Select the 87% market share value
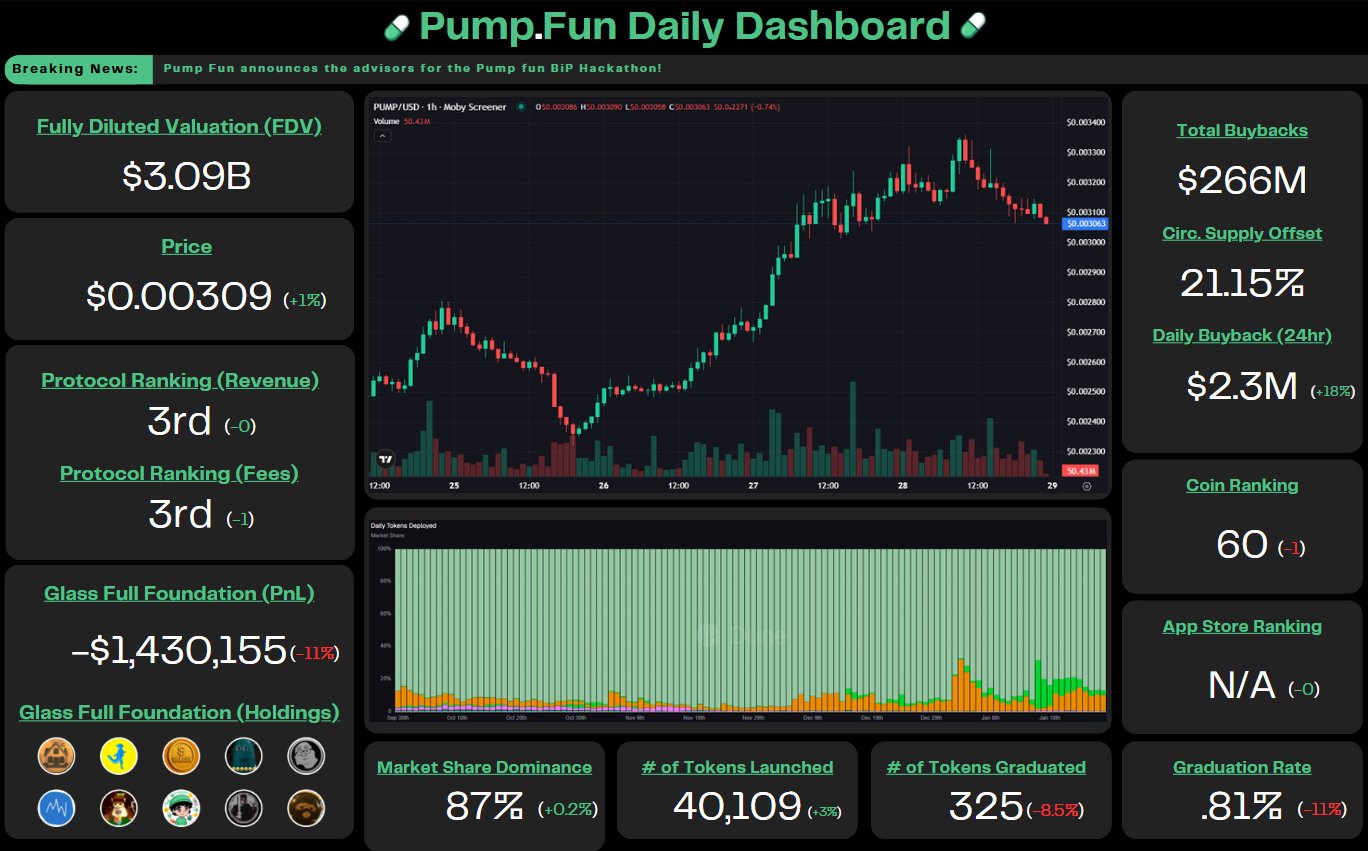The height and width of the screenshot is (851, 1368). (x=485, y=806)
